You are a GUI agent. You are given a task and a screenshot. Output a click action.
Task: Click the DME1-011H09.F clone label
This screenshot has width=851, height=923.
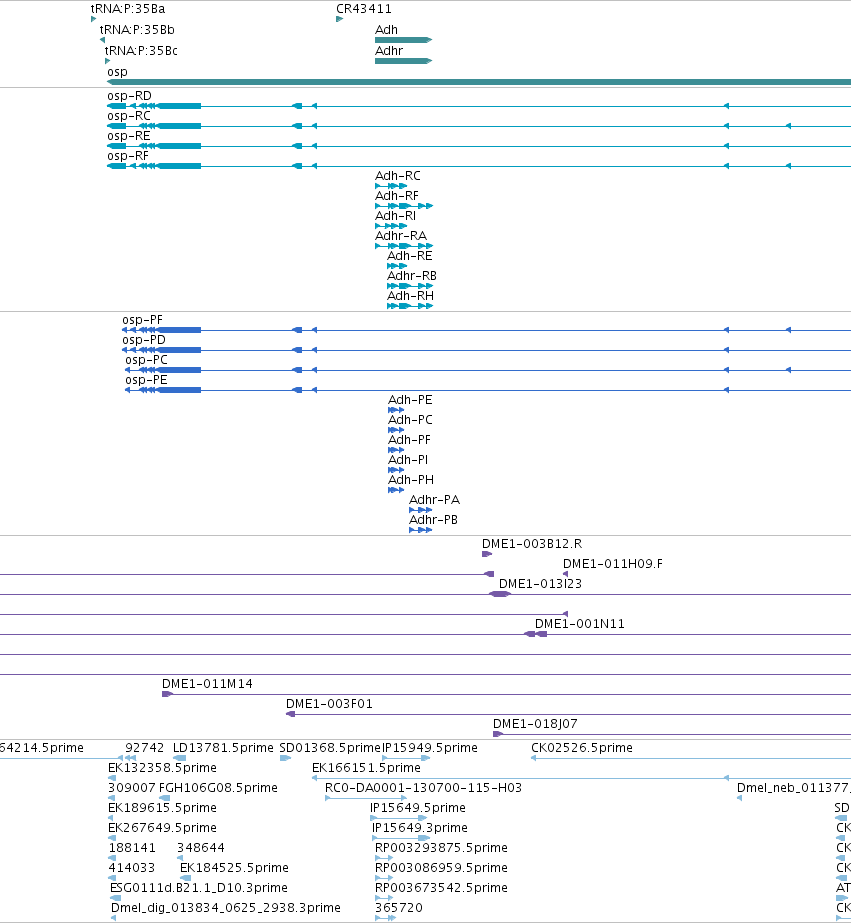[x=613, y=564]
